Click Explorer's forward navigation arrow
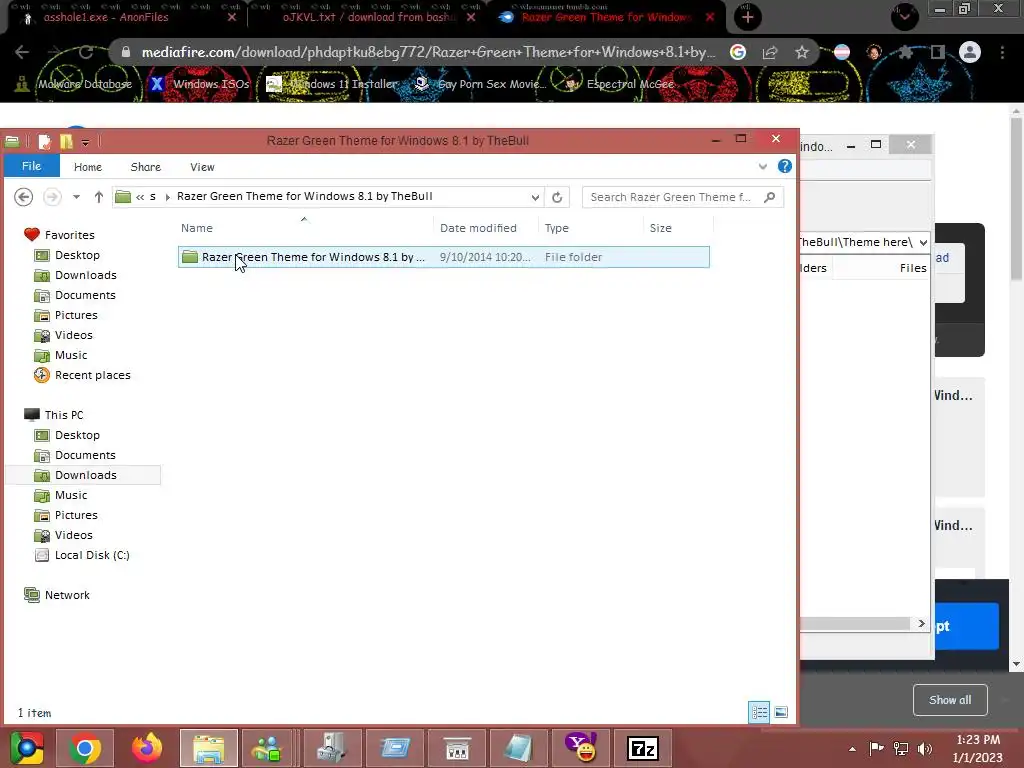The image size is (1024, 768). tap(52, 197)
